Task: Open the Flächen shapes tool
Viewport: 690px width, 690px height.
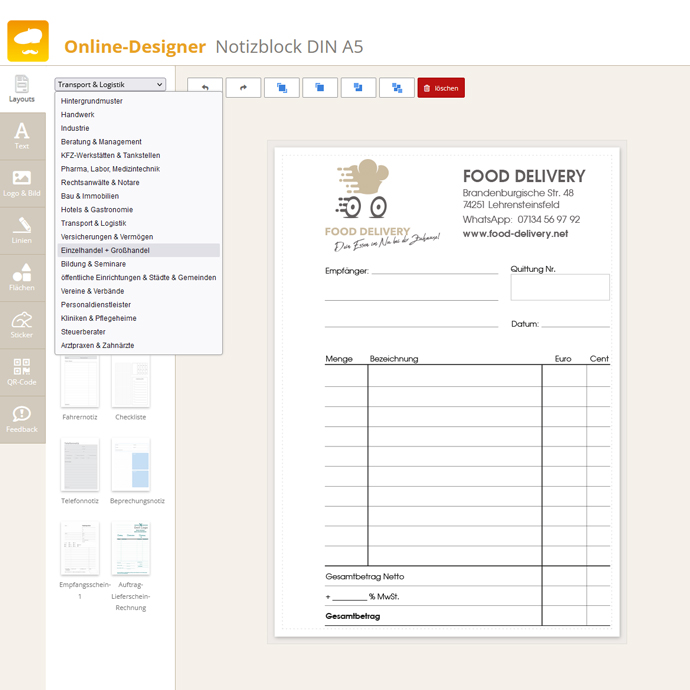Action: (22, 277)
